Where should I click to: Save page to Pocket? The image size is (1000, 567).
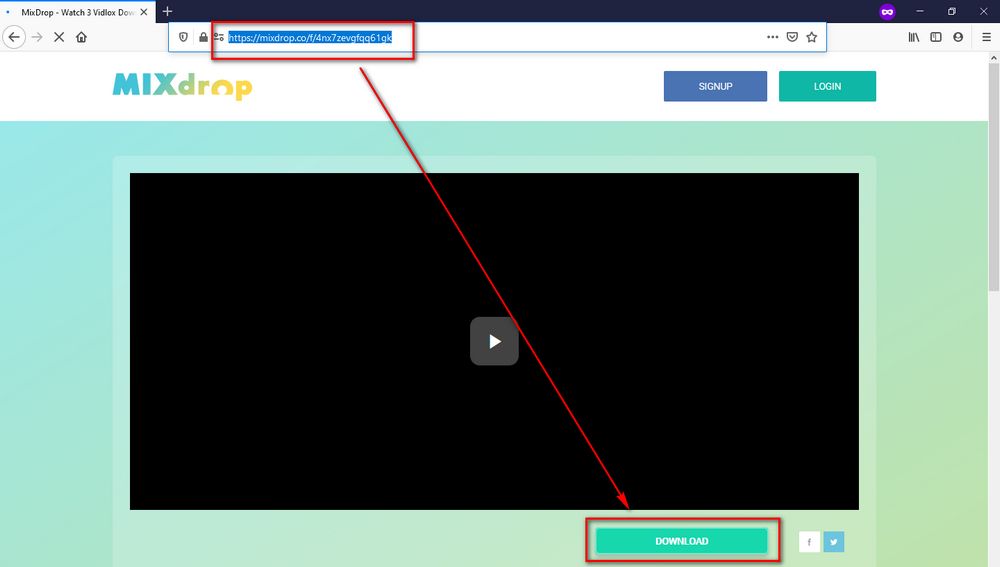(x=792, y=37)
